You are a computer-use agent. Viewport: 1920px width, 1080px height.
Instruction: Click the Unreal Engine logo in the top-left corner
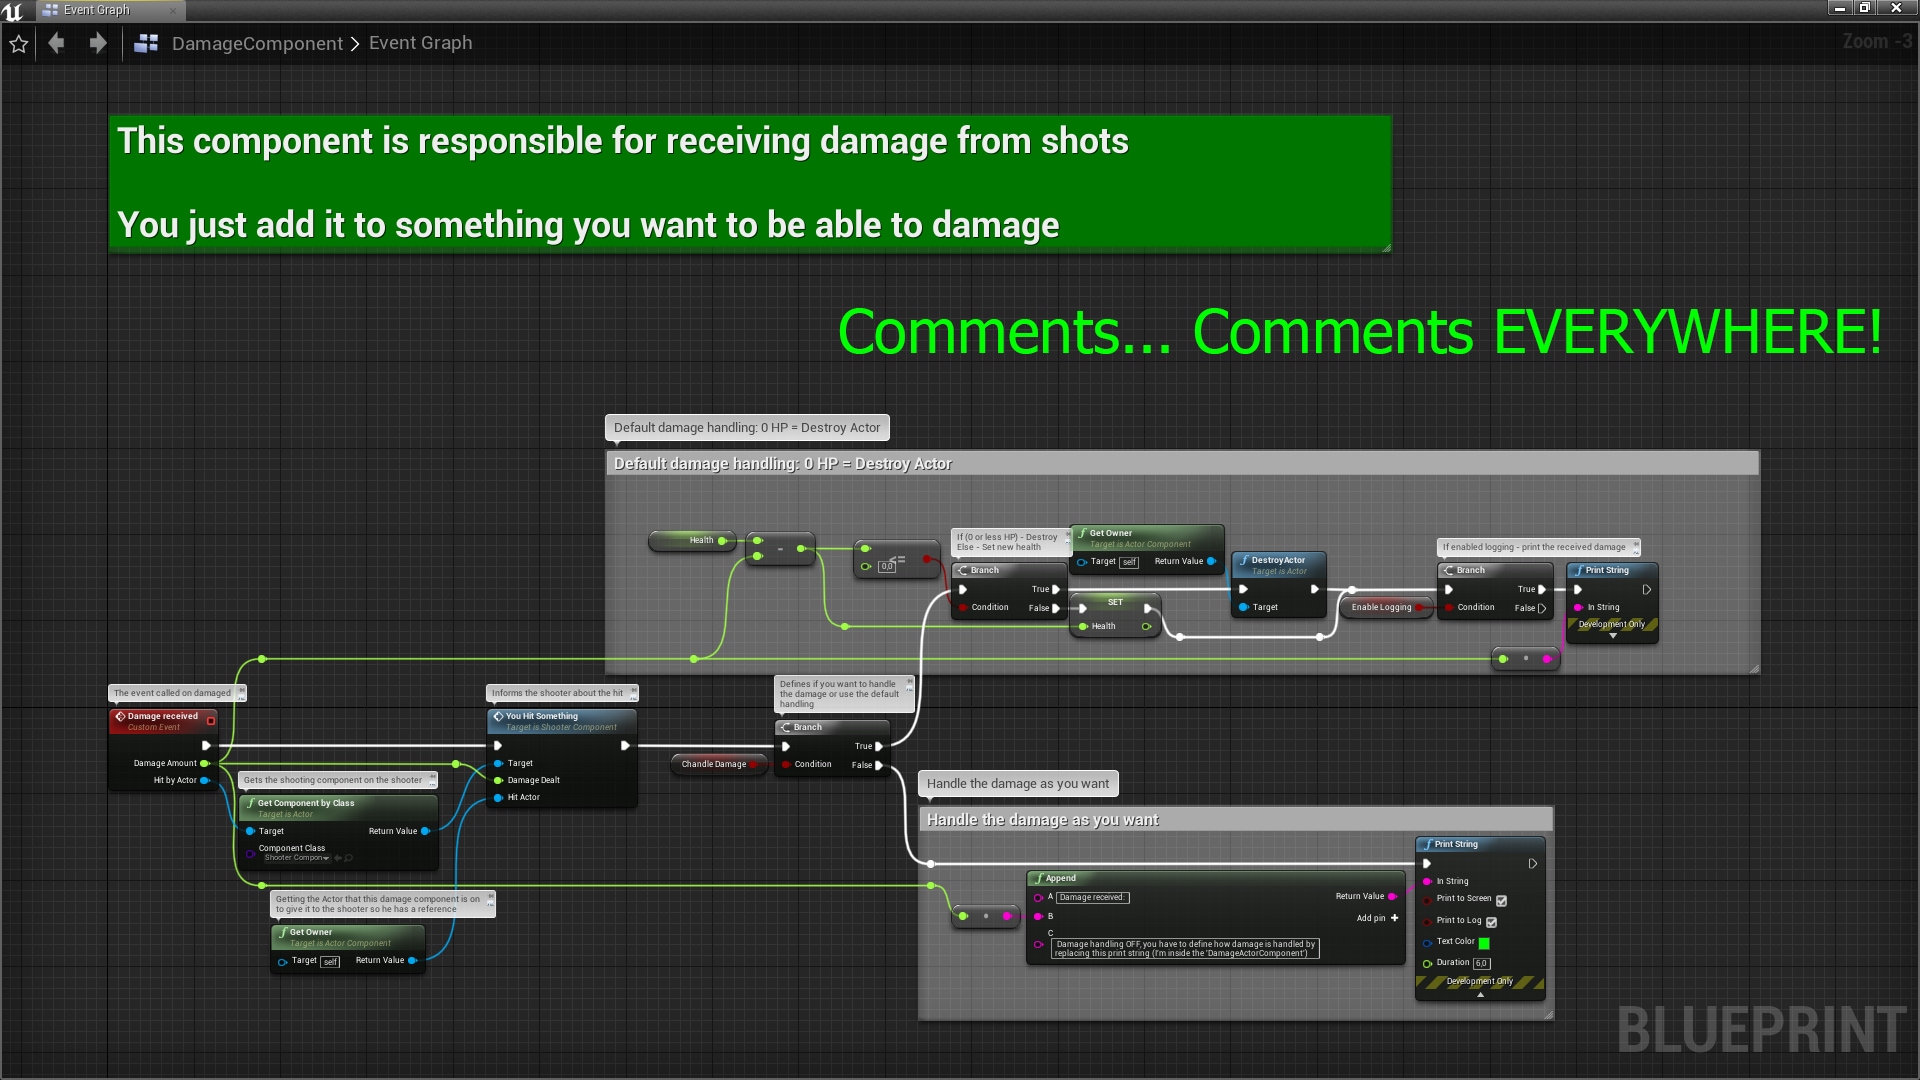click(13, 11)
